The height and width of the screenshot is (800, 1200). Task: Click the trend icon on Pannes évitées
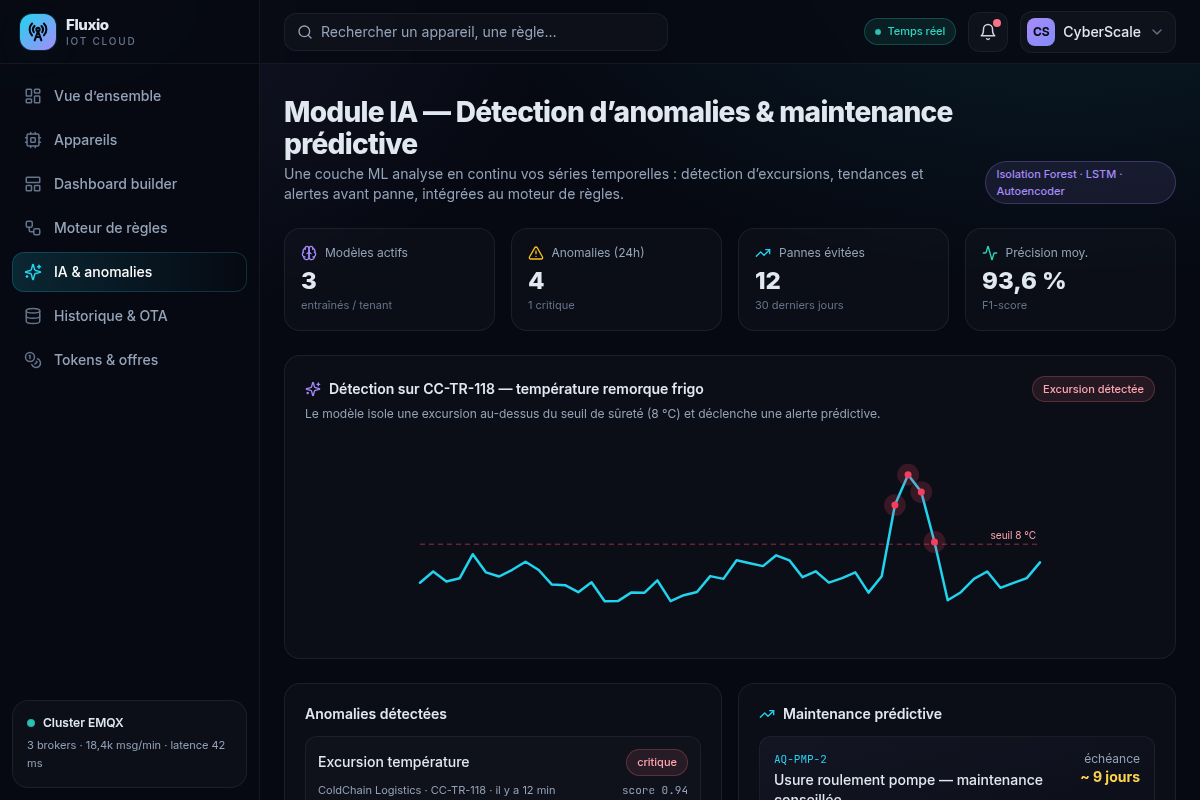point(763,253)
